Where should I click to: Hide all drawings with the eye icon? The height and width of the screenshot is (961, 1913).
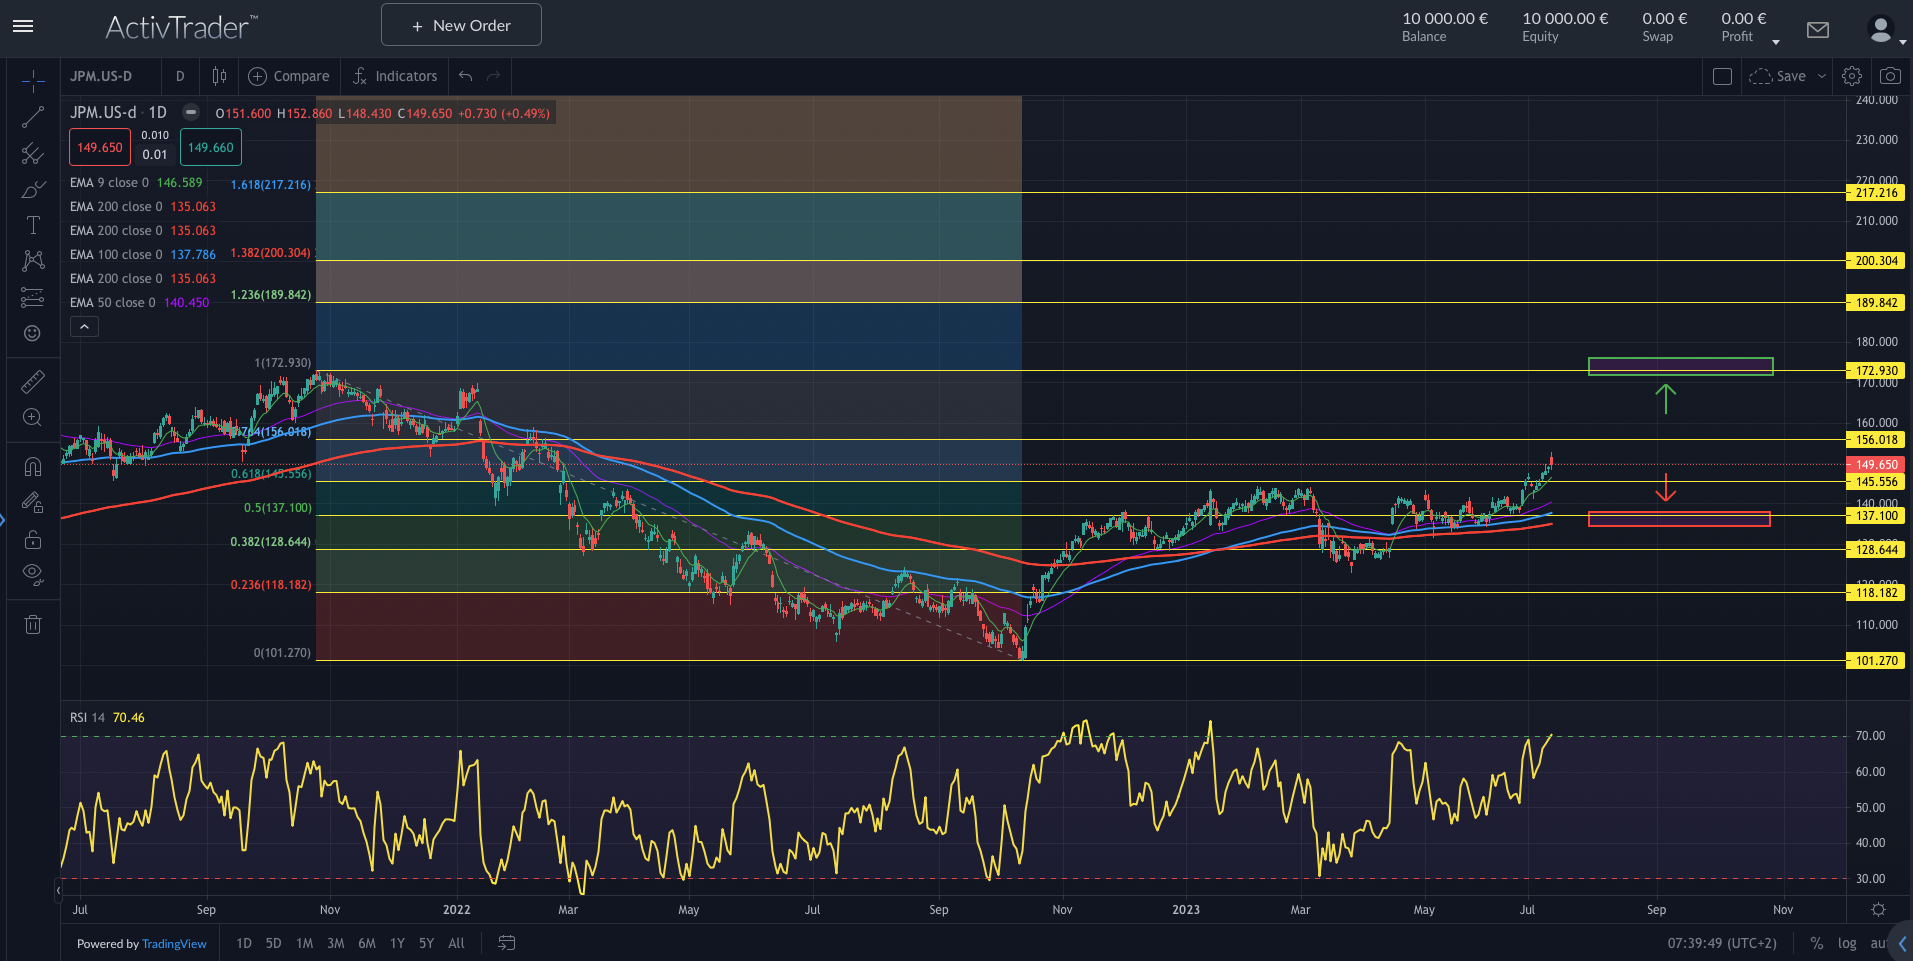(x=33, y=574)
